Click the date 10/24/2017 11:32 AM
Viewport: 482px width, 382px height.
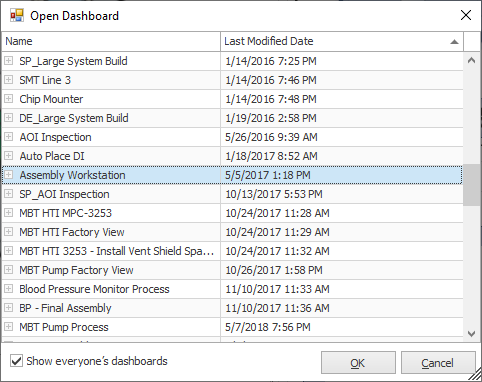click(277, 251)
